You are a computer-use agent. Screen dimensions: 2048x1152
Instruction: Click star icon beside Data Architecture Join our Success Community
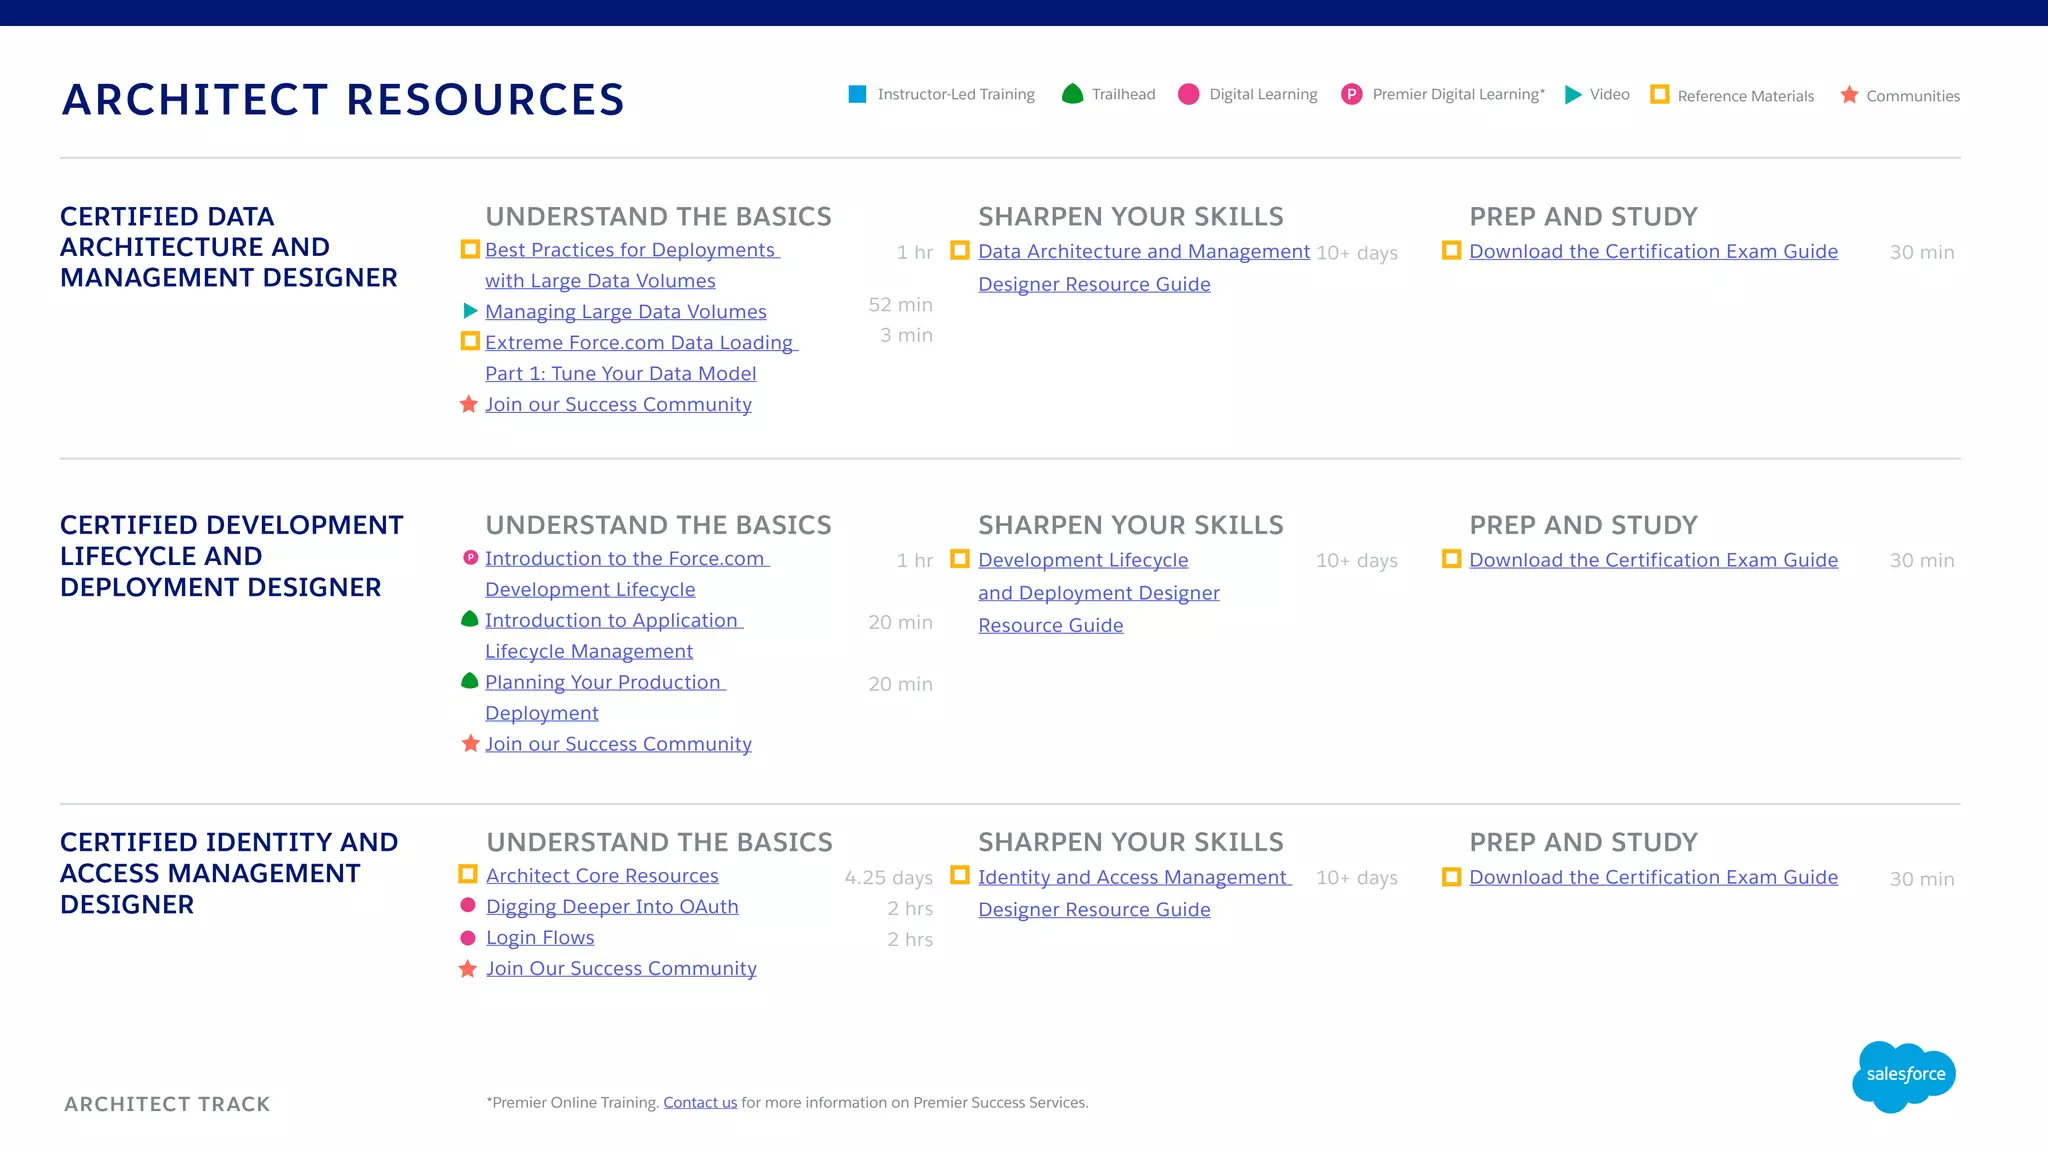point(469,404)
